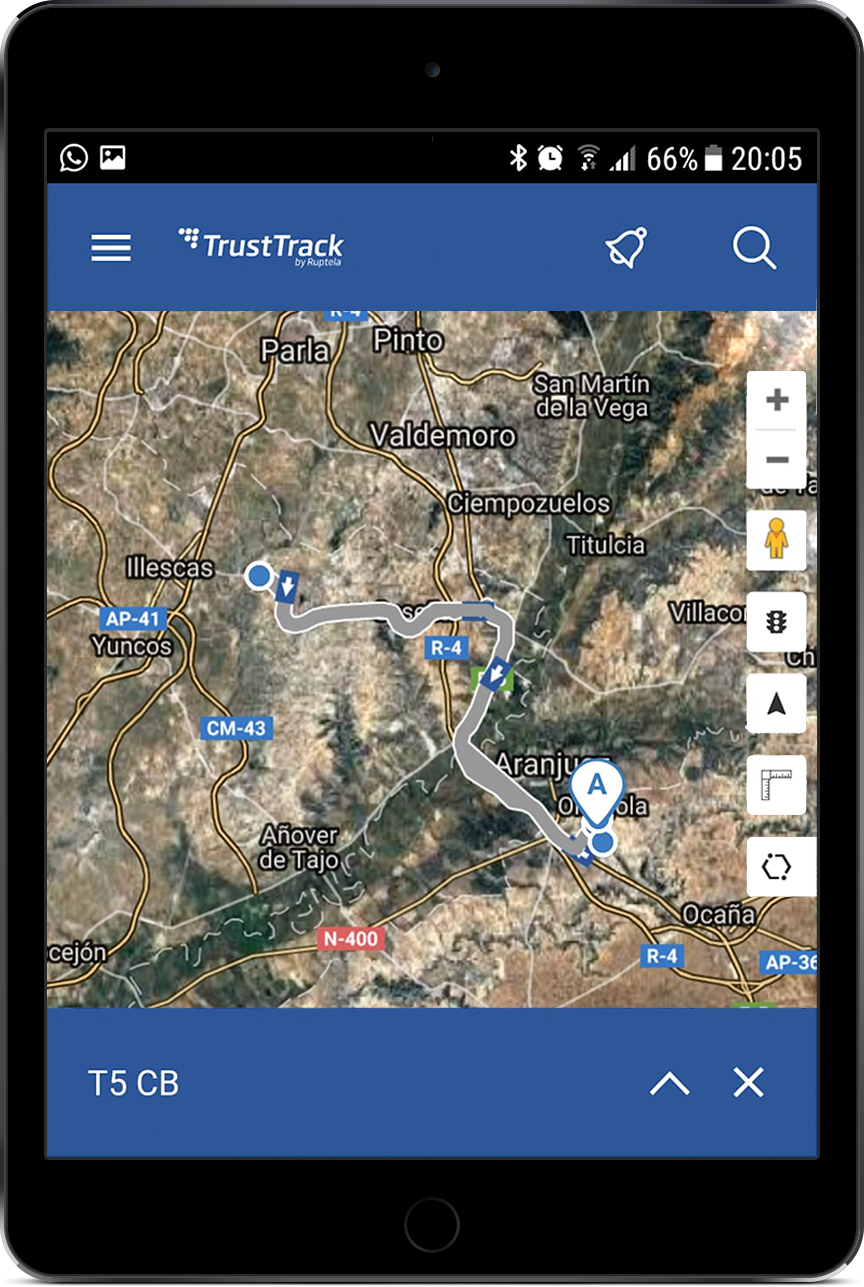Zoom in on the map
This screenshot has height=1287, width=864.
pos(776,401)
